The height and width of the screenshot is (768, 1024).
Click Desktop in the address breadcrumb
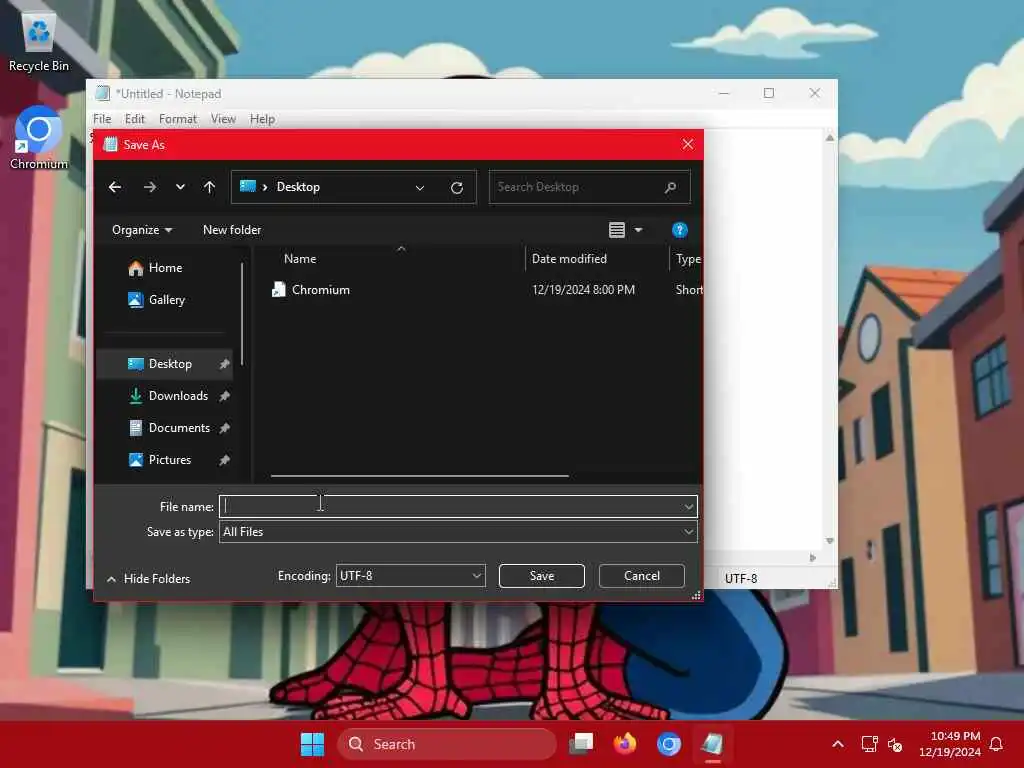tap(298, 187)
